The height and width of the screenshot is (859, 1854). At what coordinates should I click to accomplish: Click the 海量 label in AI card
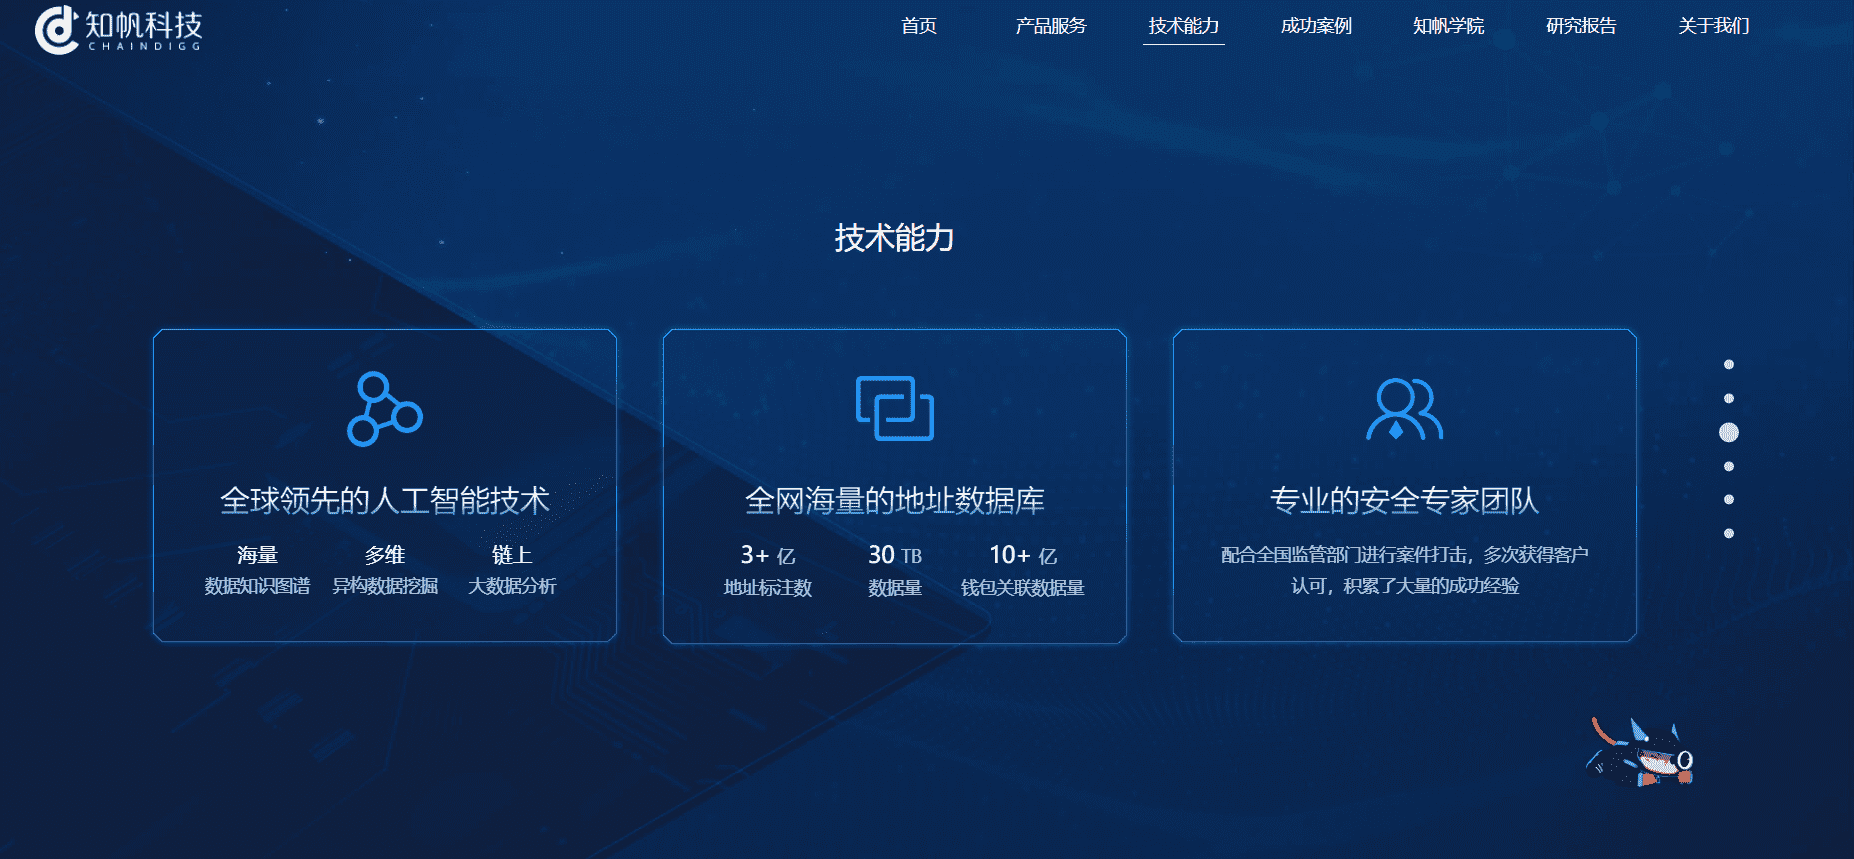[x=257, y=555]
